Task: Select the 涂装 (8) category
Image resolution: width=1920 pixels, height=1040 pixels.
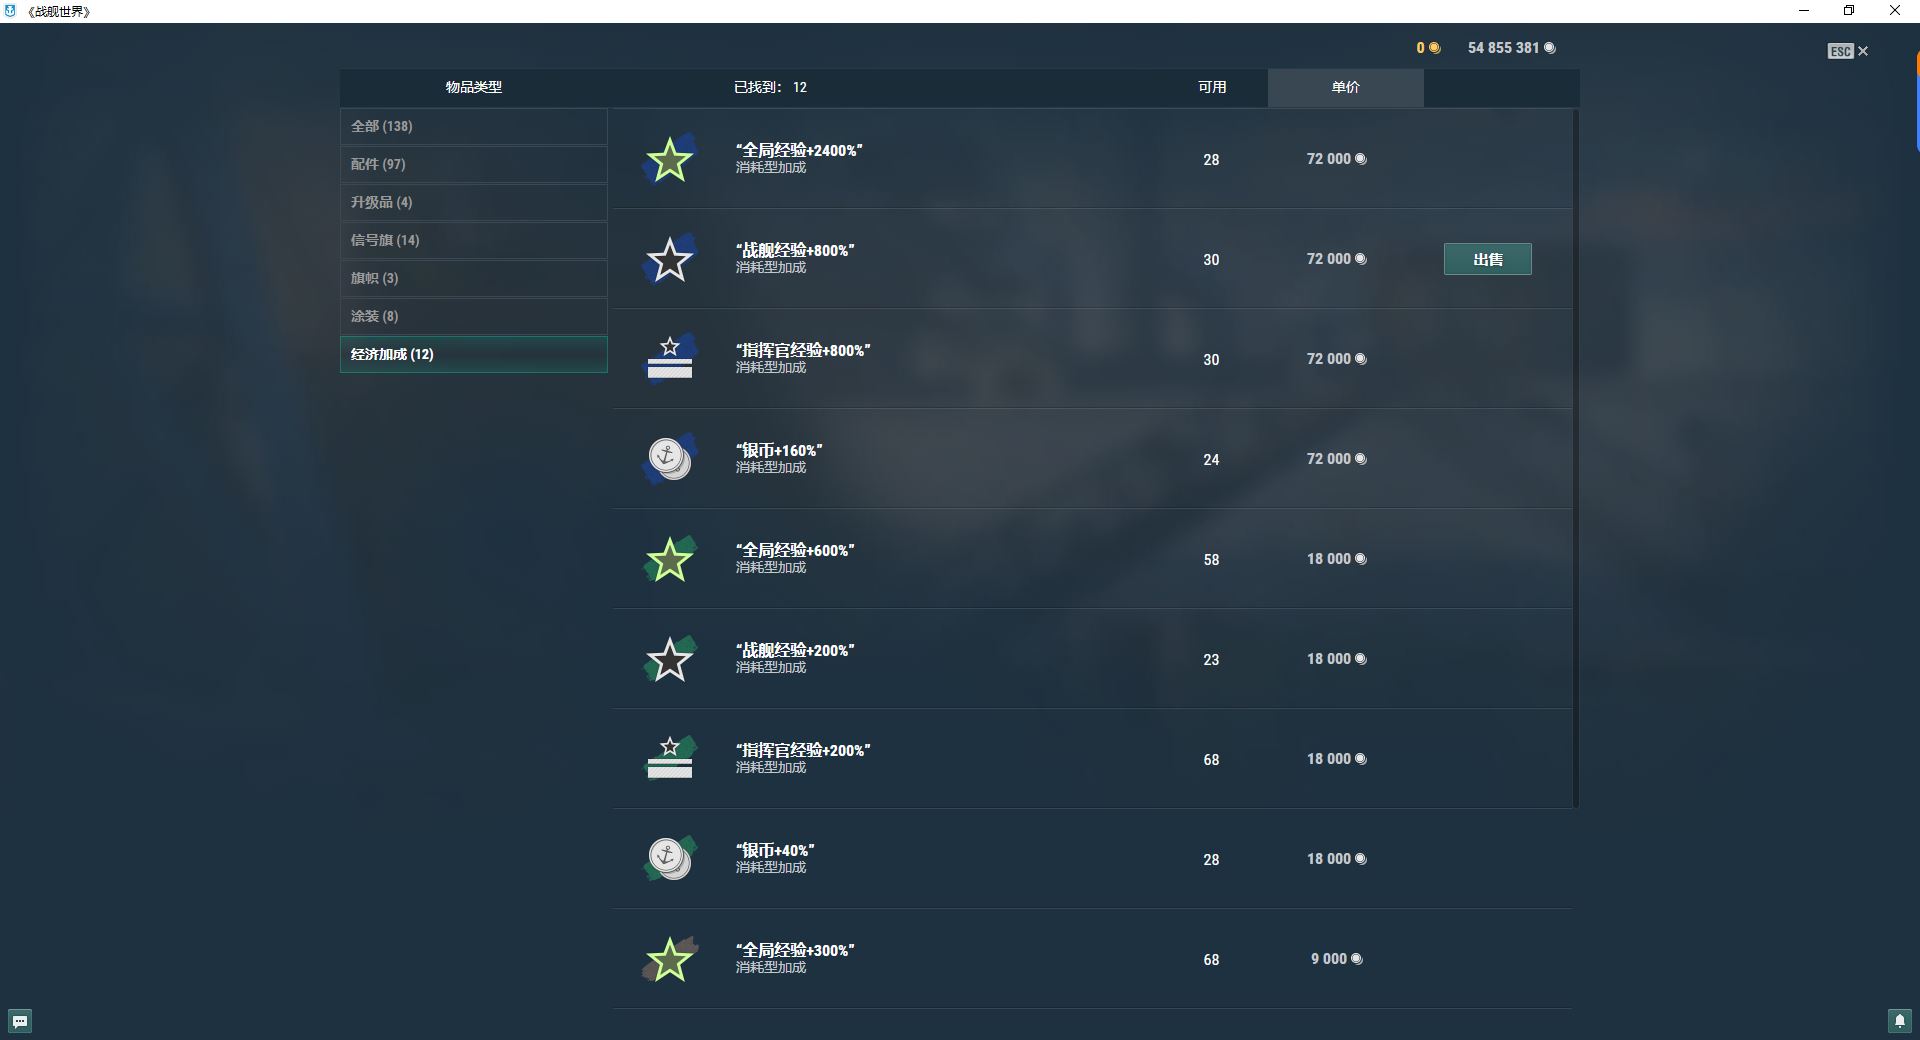Action: pos(473,316)
